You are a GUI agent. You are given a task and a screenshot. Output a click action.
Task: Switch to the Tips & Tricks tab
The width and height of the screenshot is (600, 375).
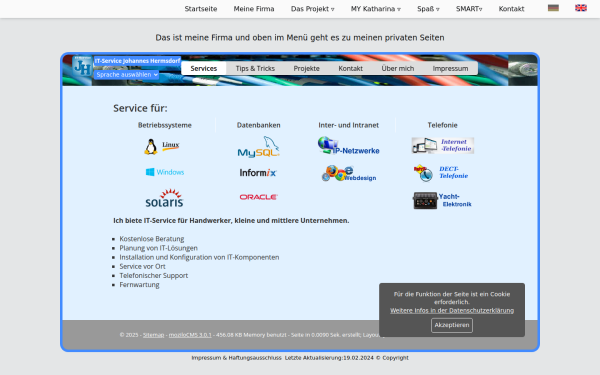(x=255, y=68)
